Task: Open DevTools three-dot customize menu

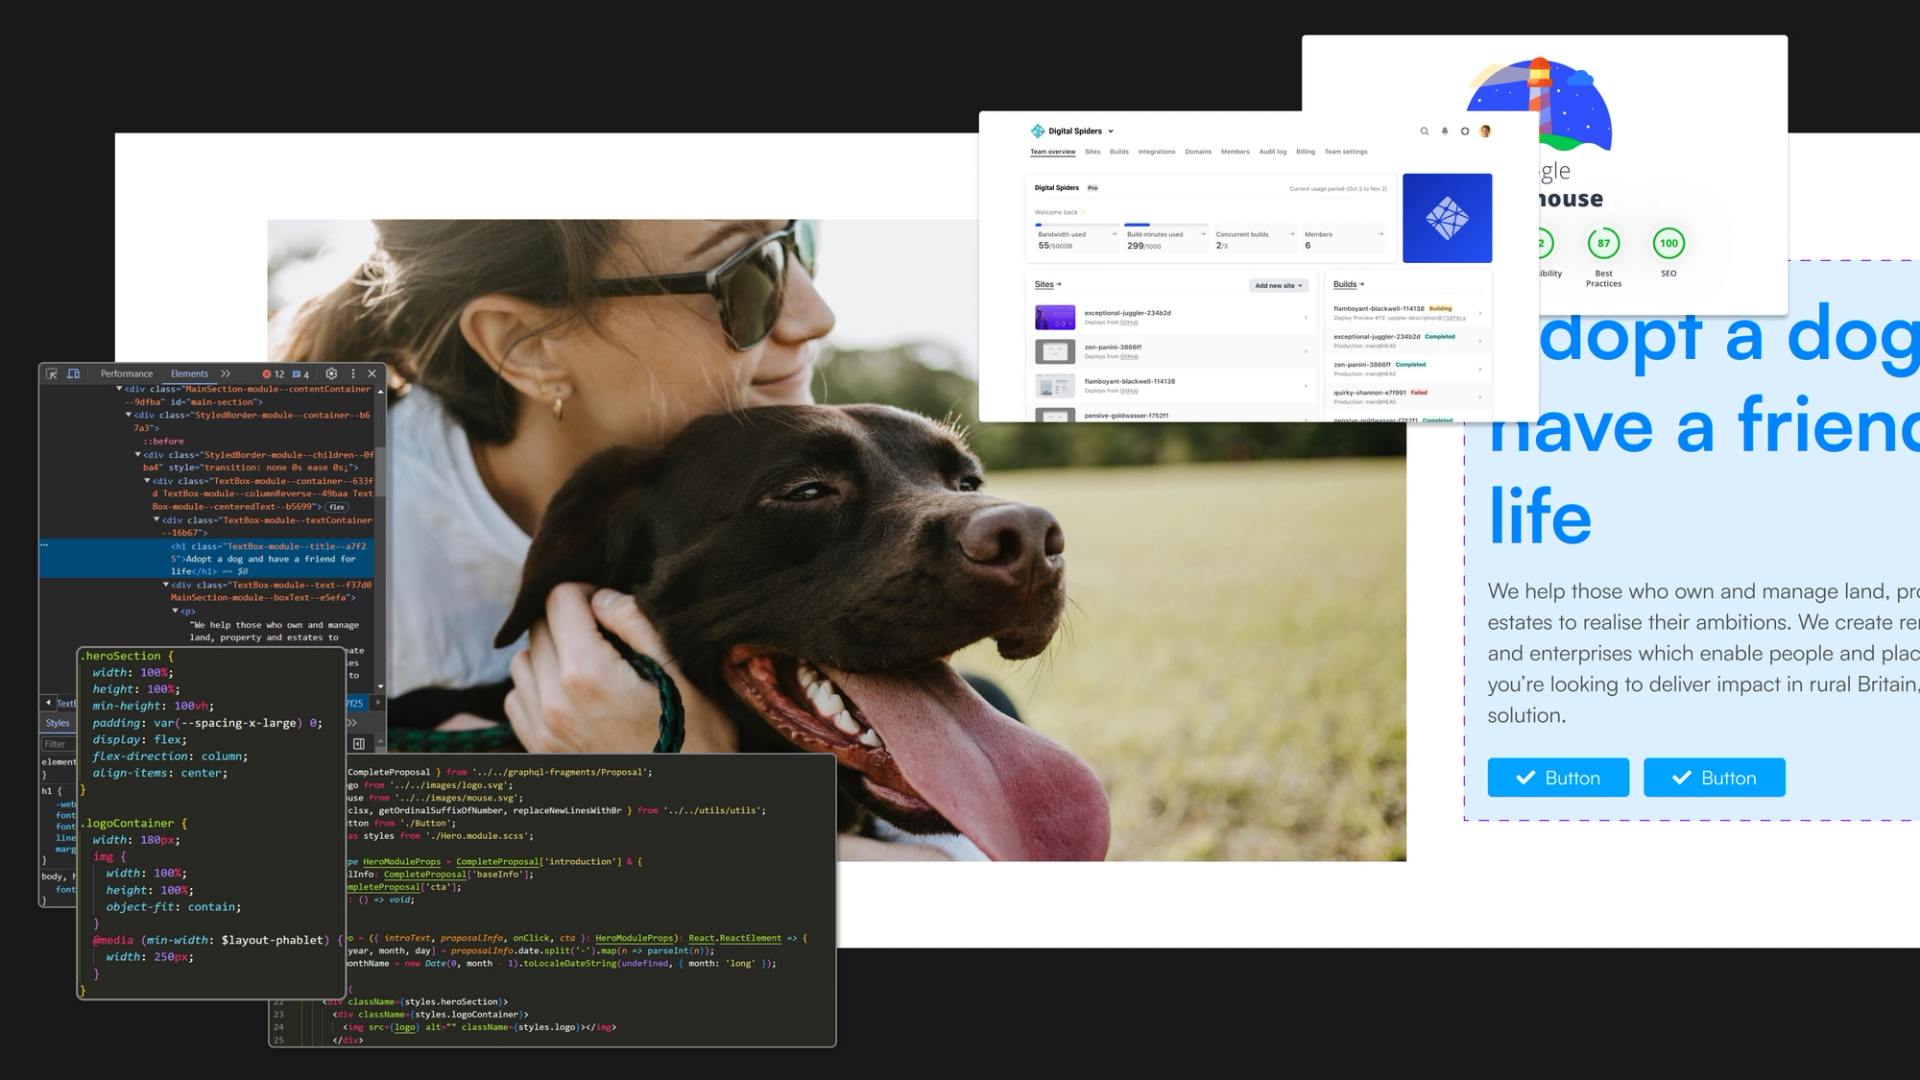Action: (352, 374)
